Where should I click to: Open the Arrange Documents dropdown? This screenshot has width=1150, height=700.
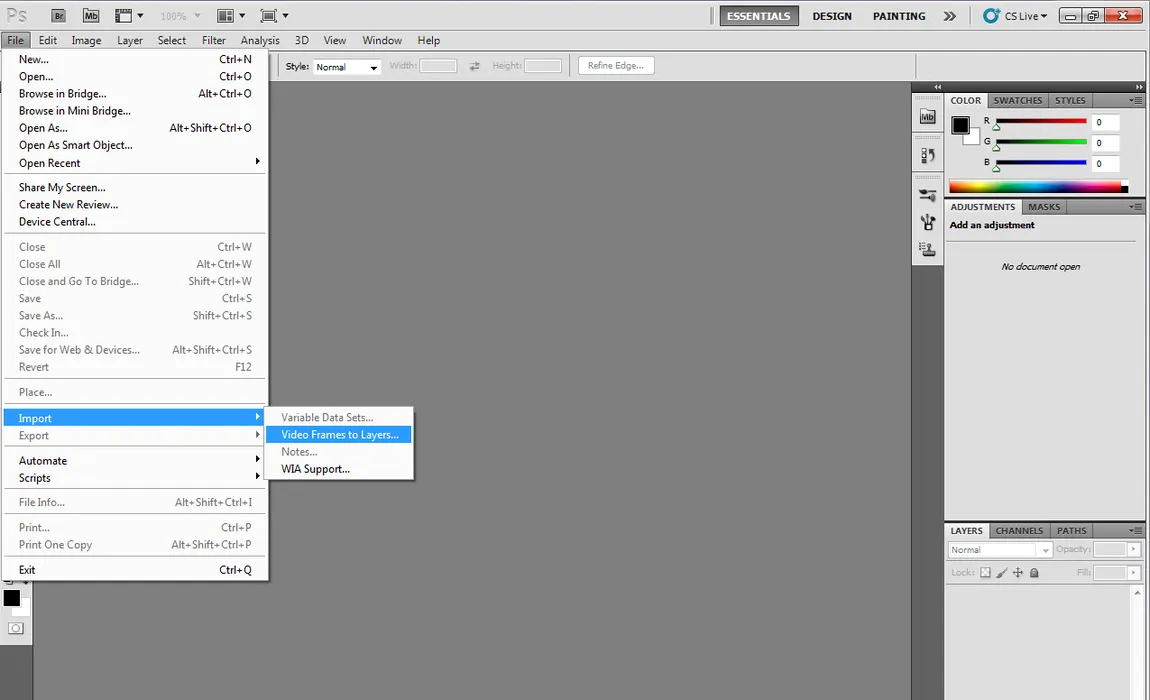pos(231,15)
